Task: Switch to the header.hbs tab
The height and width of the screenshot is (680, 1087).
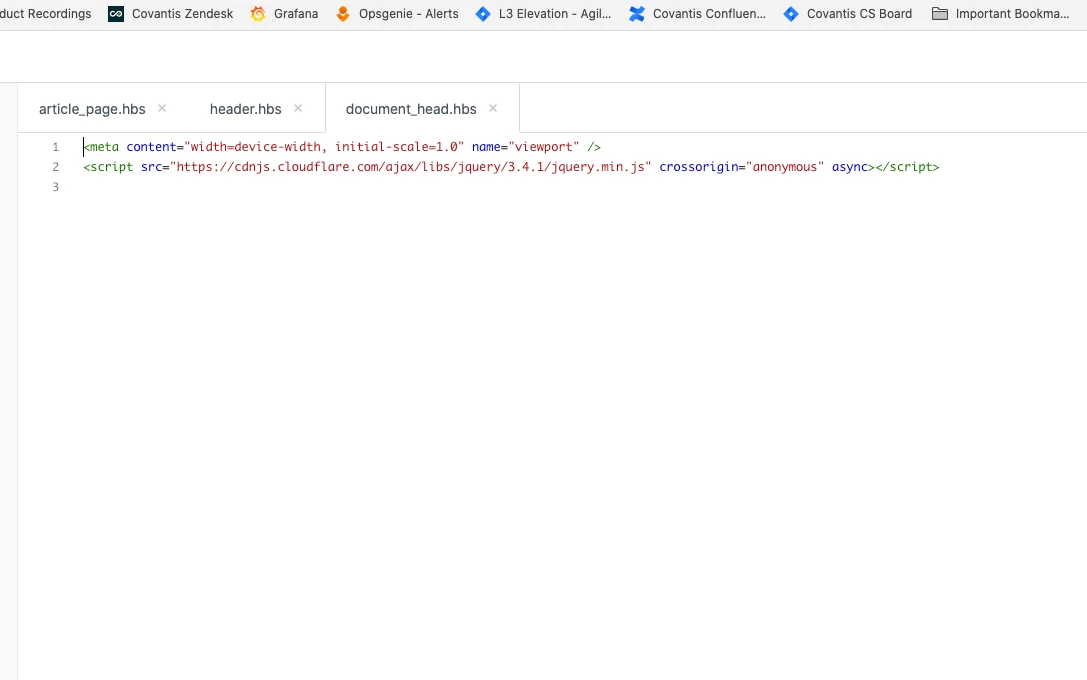Action: point(245,110)
